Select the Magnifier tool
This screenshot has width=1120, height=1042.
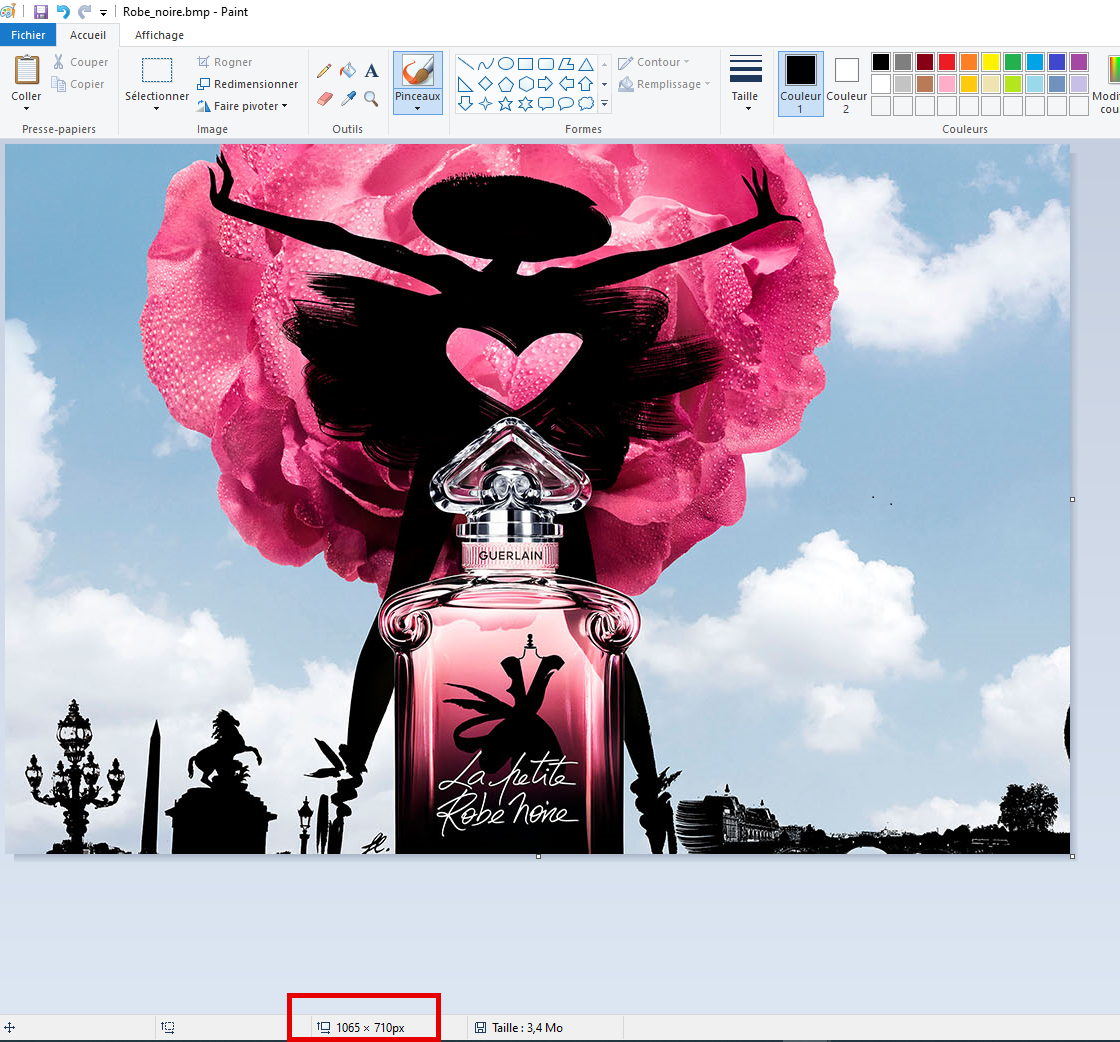(371, 98)
